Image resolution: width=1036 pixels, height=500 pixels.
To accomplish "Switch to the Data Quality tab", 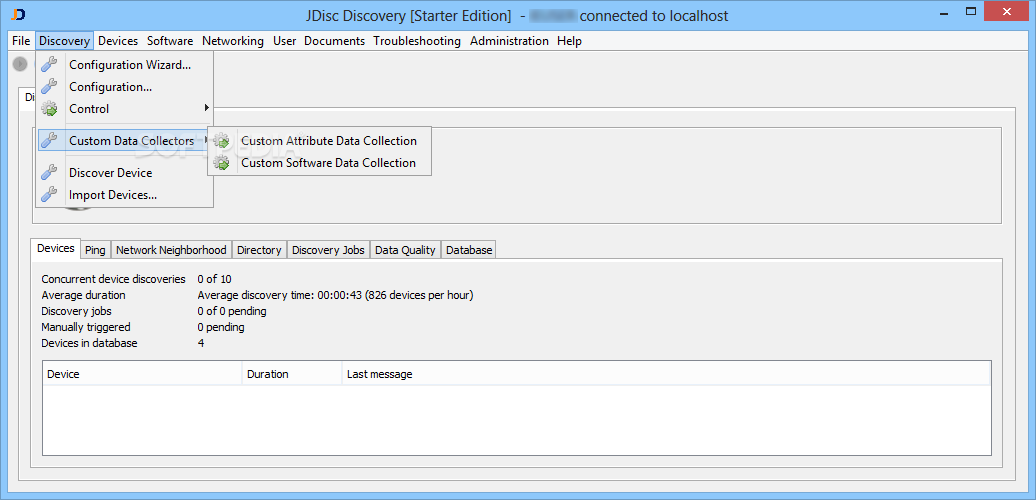I will pos(405,250).
